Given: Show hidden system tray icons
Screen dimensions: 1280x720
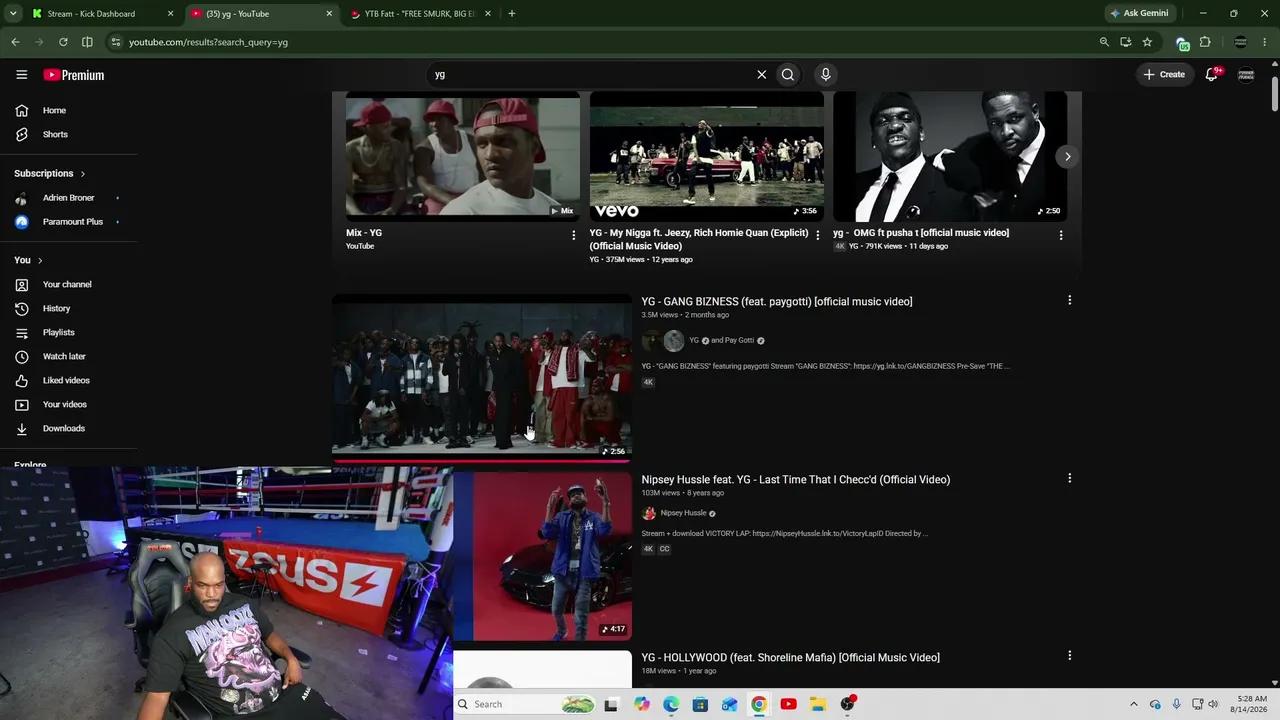Looking at the screenshot, I should tap(1133, 704).
